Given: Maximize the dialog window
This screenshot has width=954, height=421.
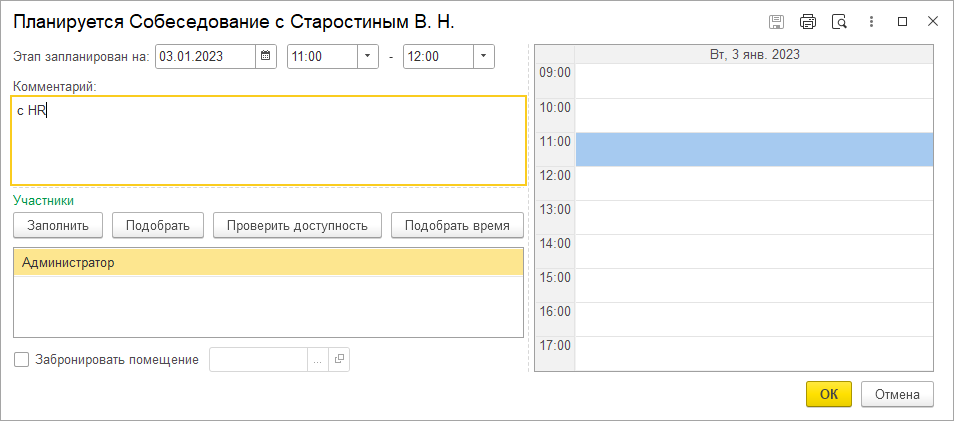Looking at the screenshot, I should pyautogui.click(x=903, y=21).
